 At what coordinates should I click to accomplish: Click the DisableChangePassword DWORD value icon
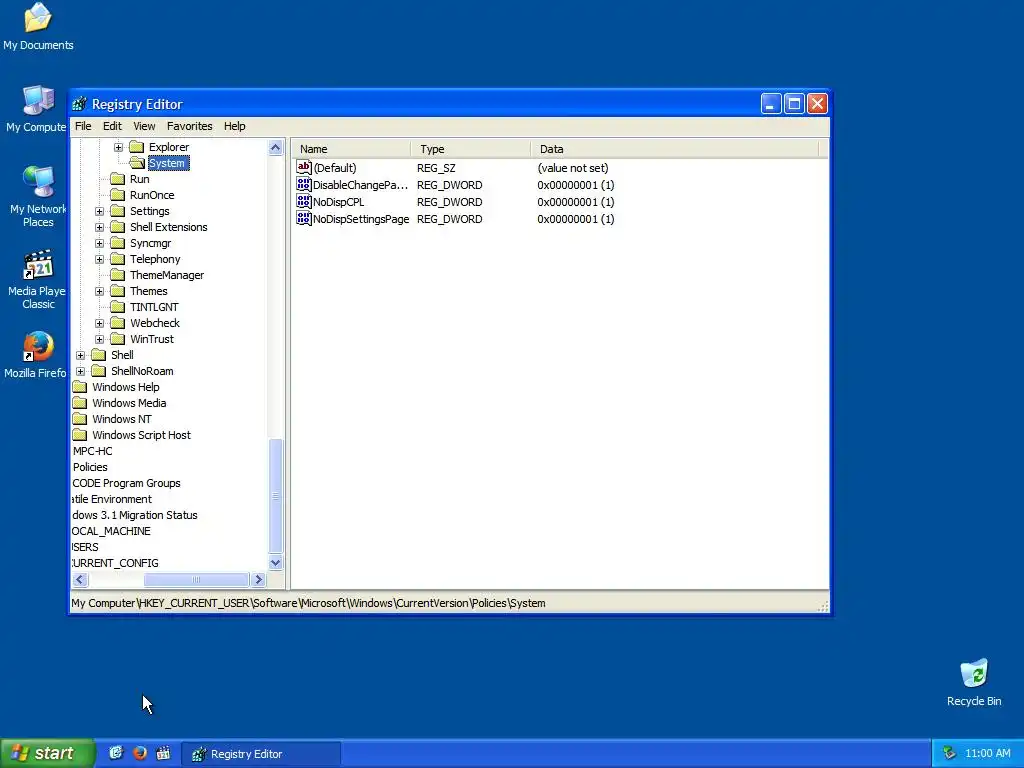[304, 185]
